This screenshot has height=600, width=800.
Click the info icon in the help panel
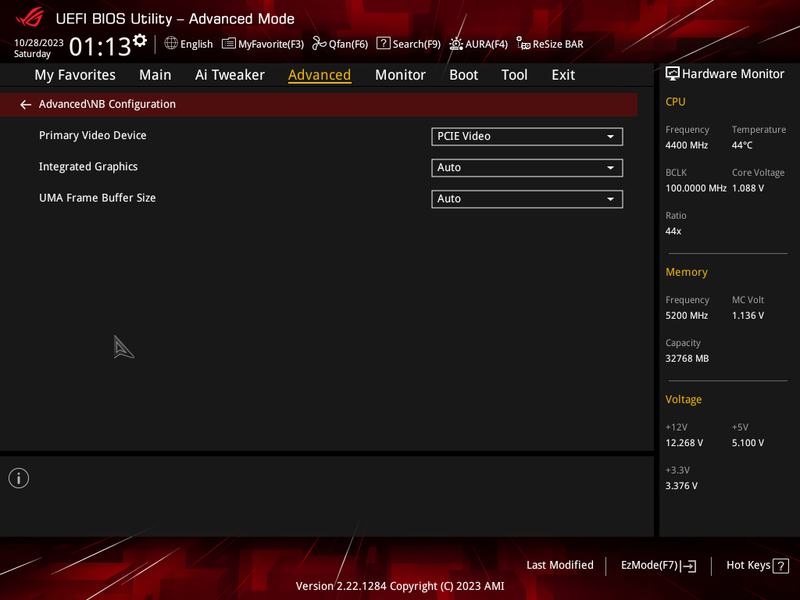[19, 478]
